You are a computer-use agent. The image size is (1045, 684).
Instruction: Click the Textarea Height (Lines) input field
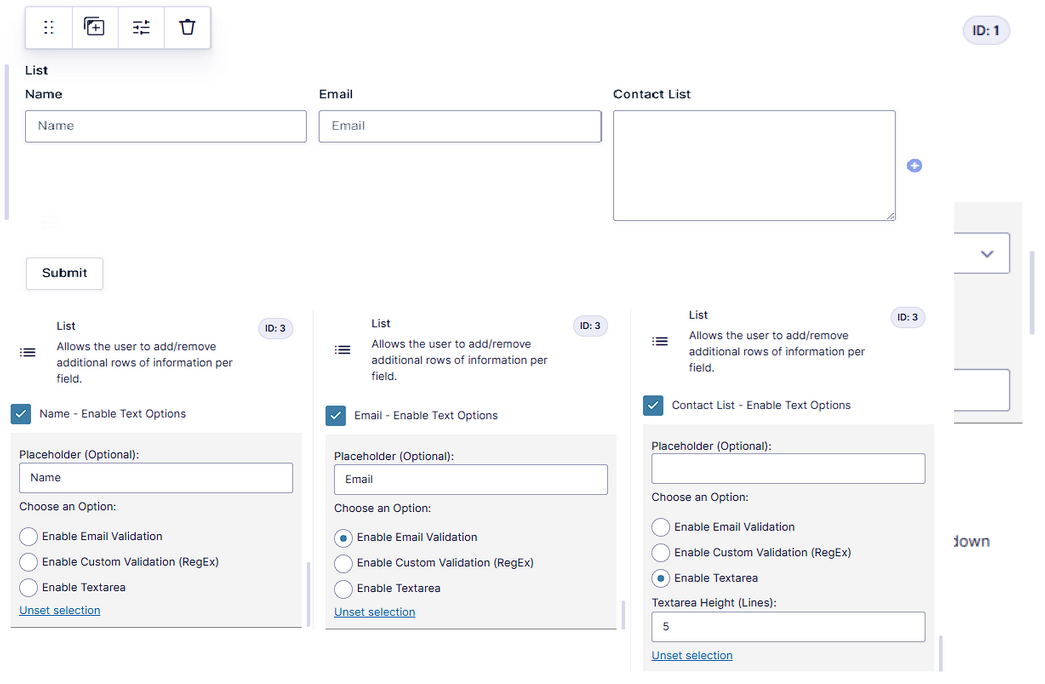coord(788,627)
